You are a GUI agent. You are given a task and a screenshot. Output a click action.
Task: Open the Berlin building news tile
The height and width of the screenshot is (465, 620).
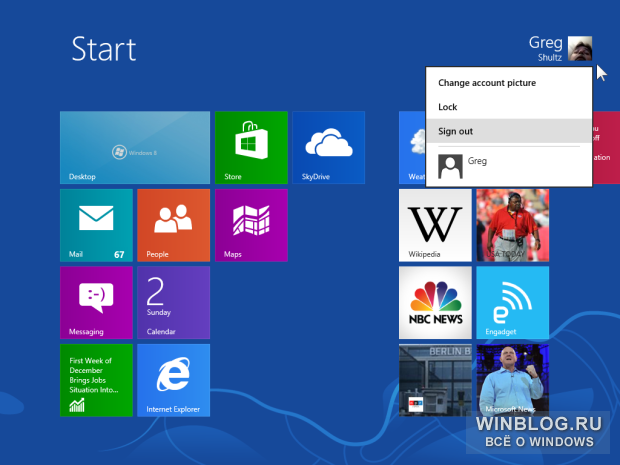(435, 380)
